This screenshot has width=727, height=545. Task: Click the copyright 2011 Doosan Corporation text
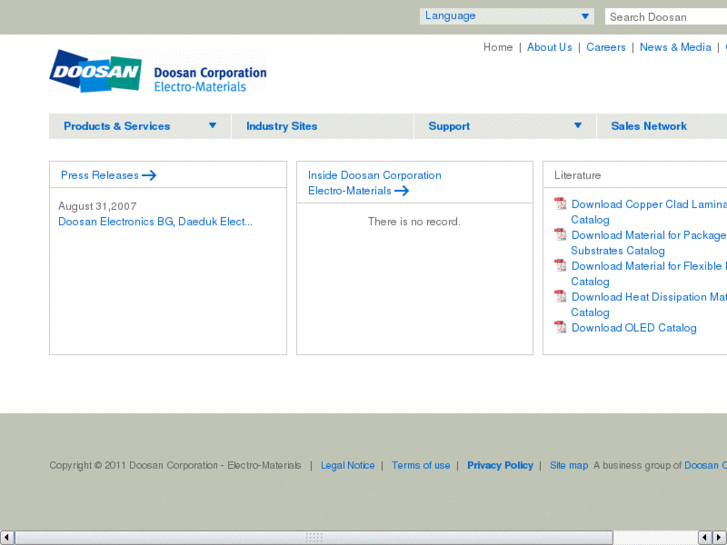[175, 465]
